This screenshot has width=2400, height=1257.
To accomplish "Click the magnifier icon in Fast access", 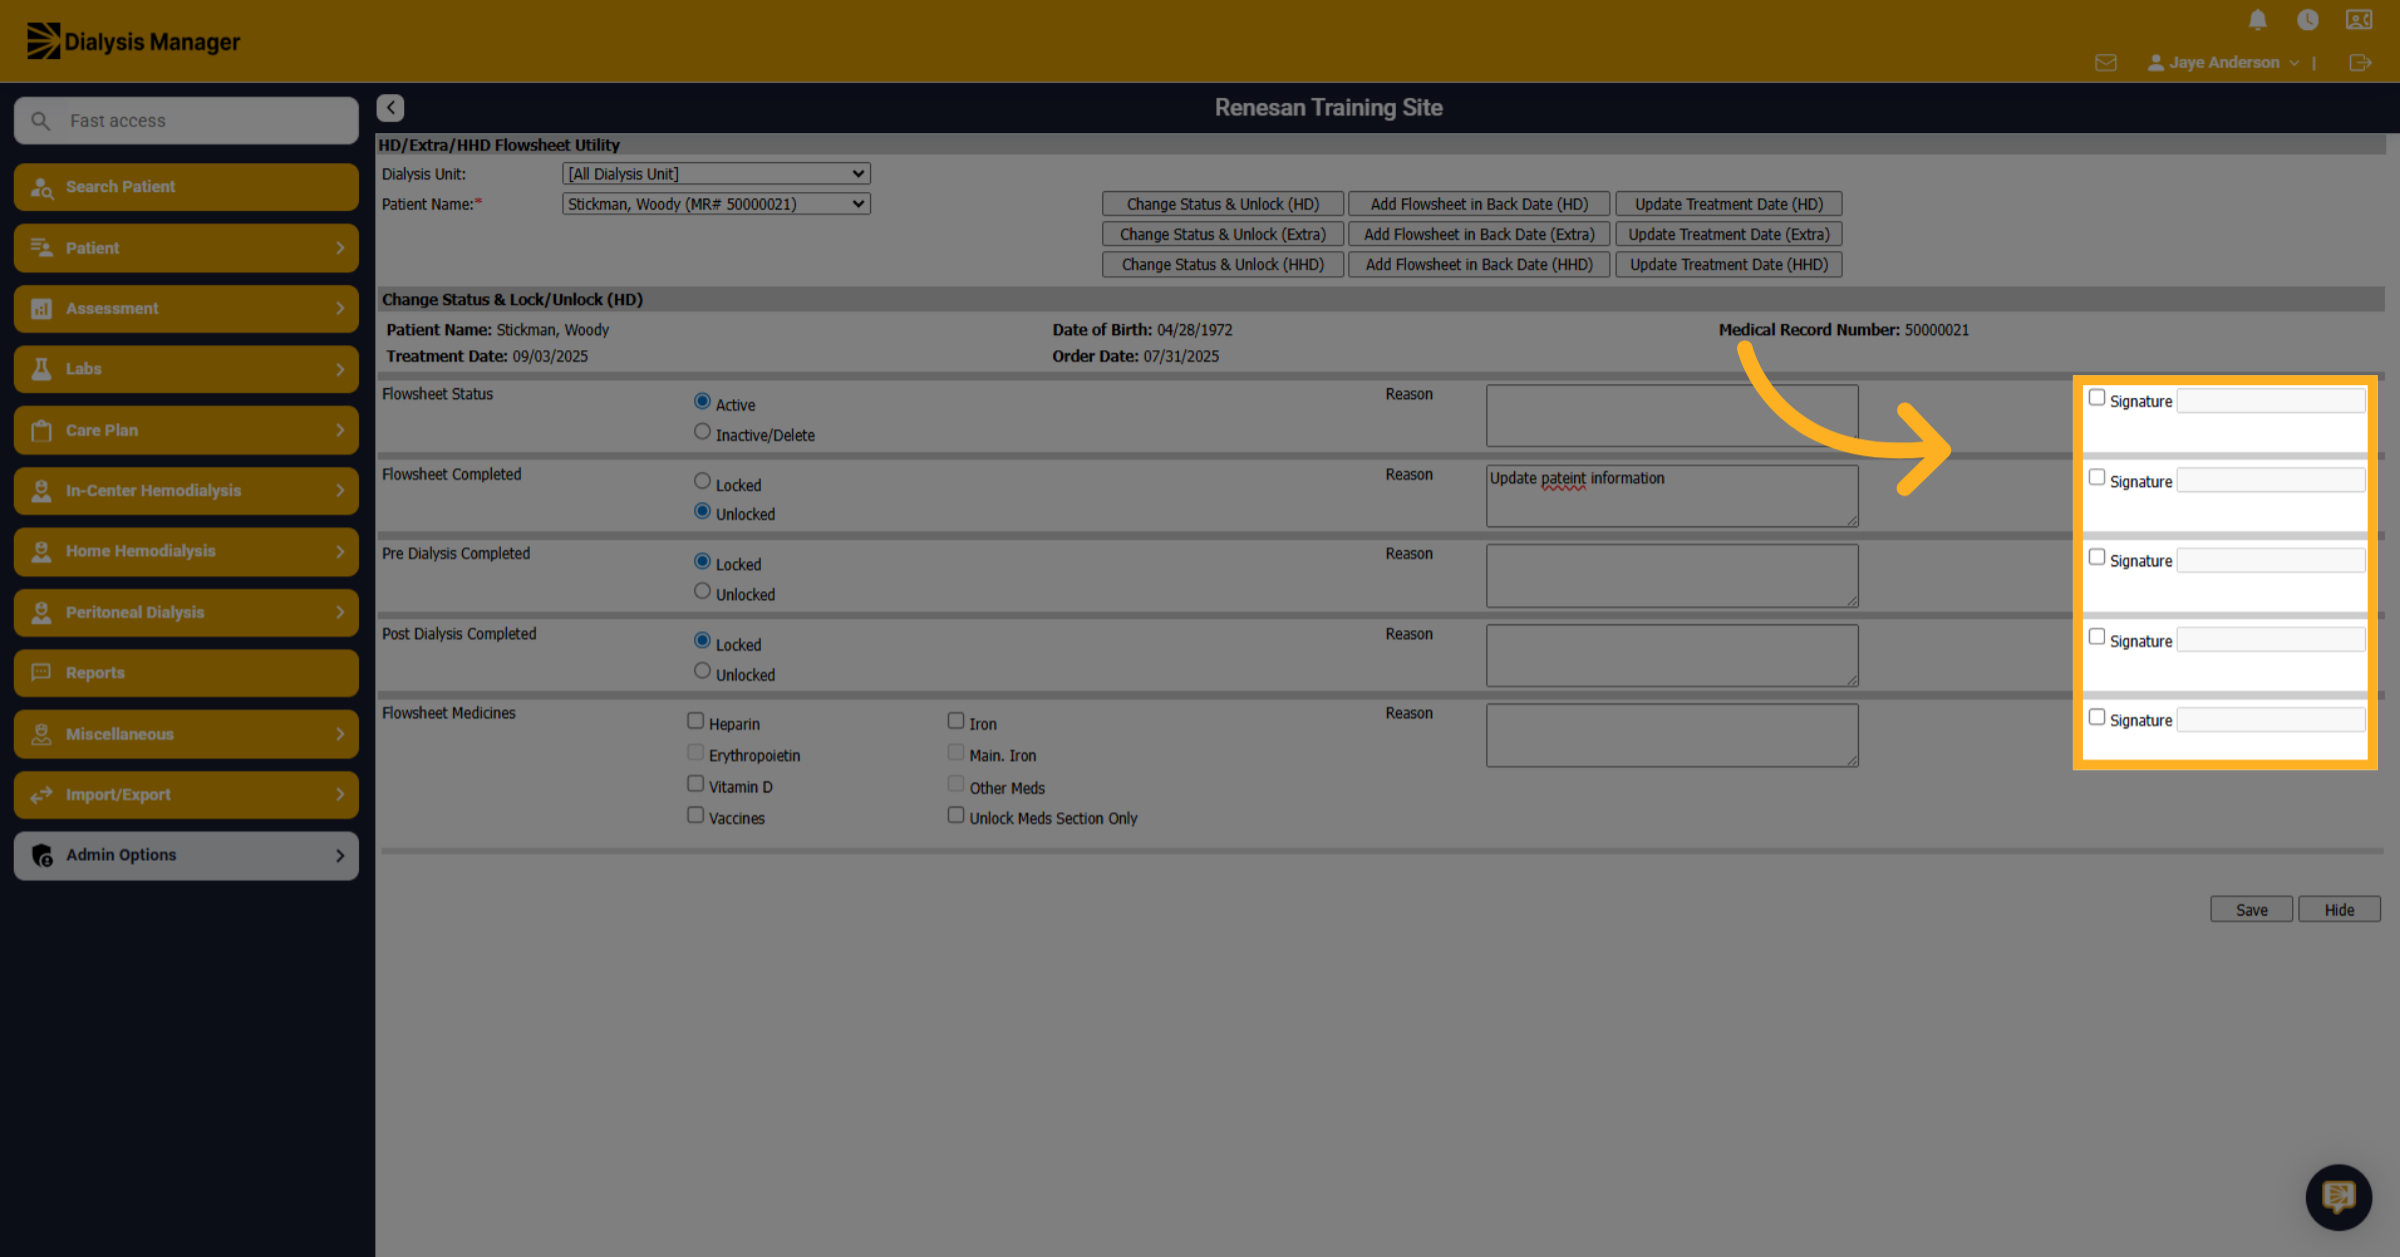I will pos(40,121).
